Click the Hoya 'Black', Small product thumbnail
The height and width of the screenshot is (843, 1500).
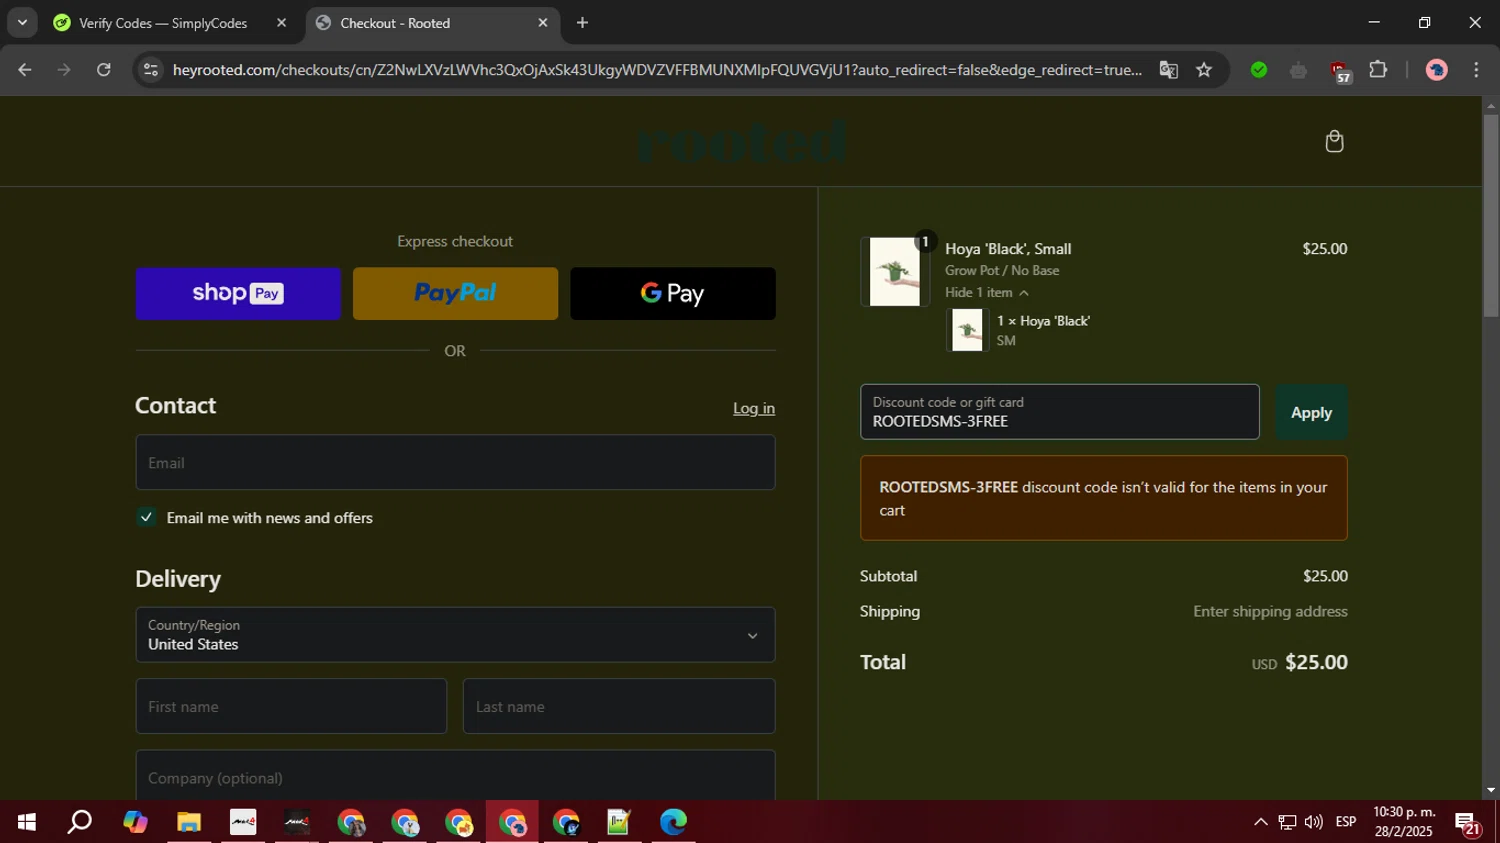click(895, 271)
